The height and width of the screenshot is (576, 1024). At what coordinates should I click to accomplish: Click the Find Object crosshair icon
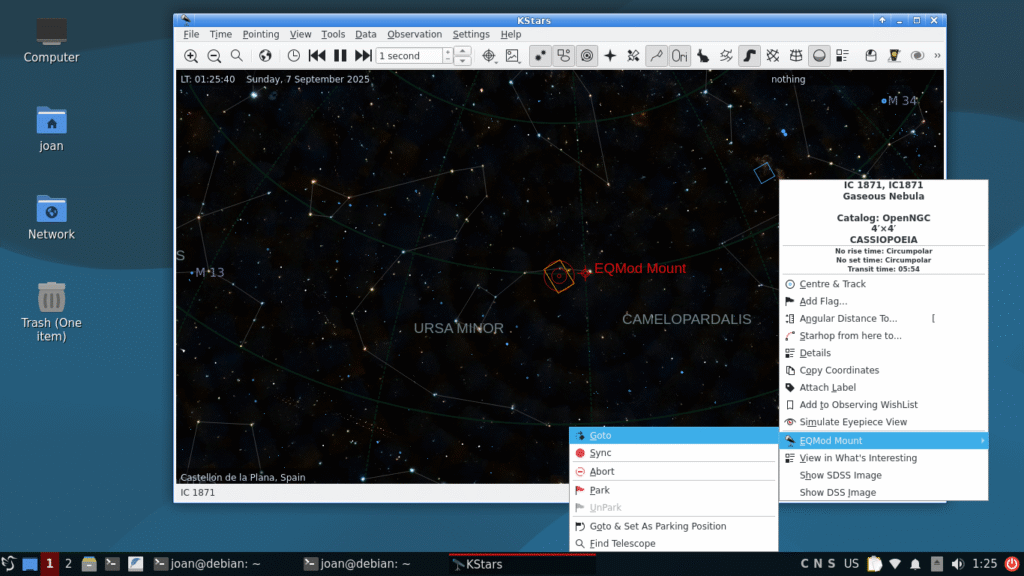tap(489, 56)
